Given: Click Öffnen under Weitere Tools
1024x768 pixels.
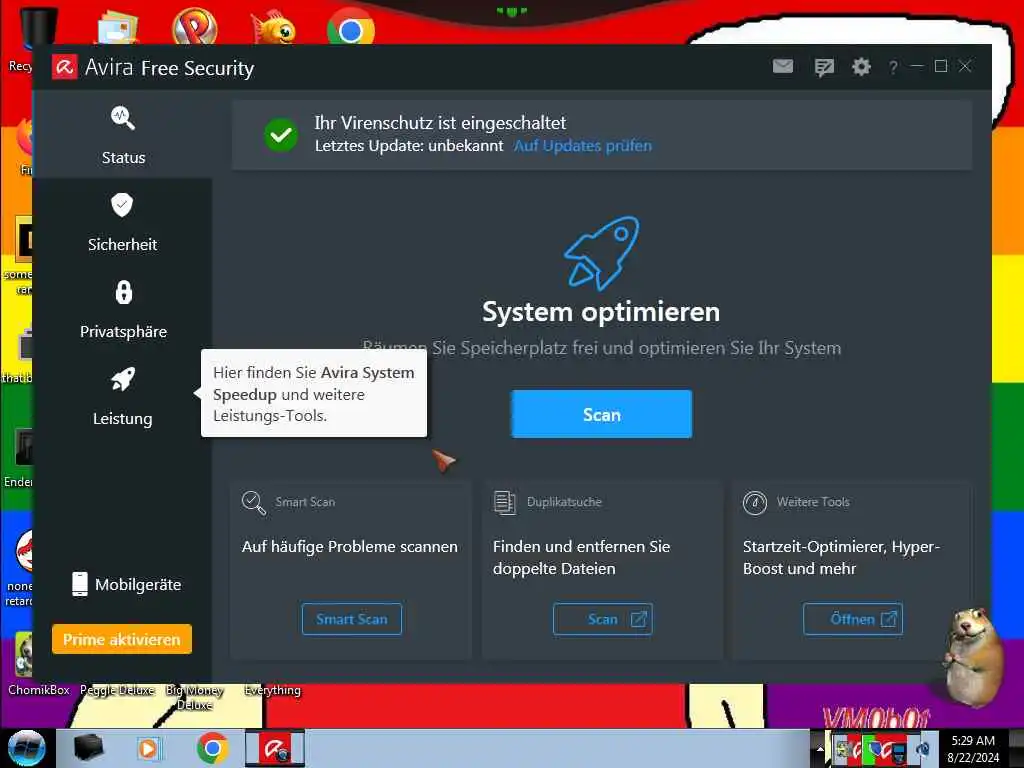Looking at the screenshot, I should point(853,619).
